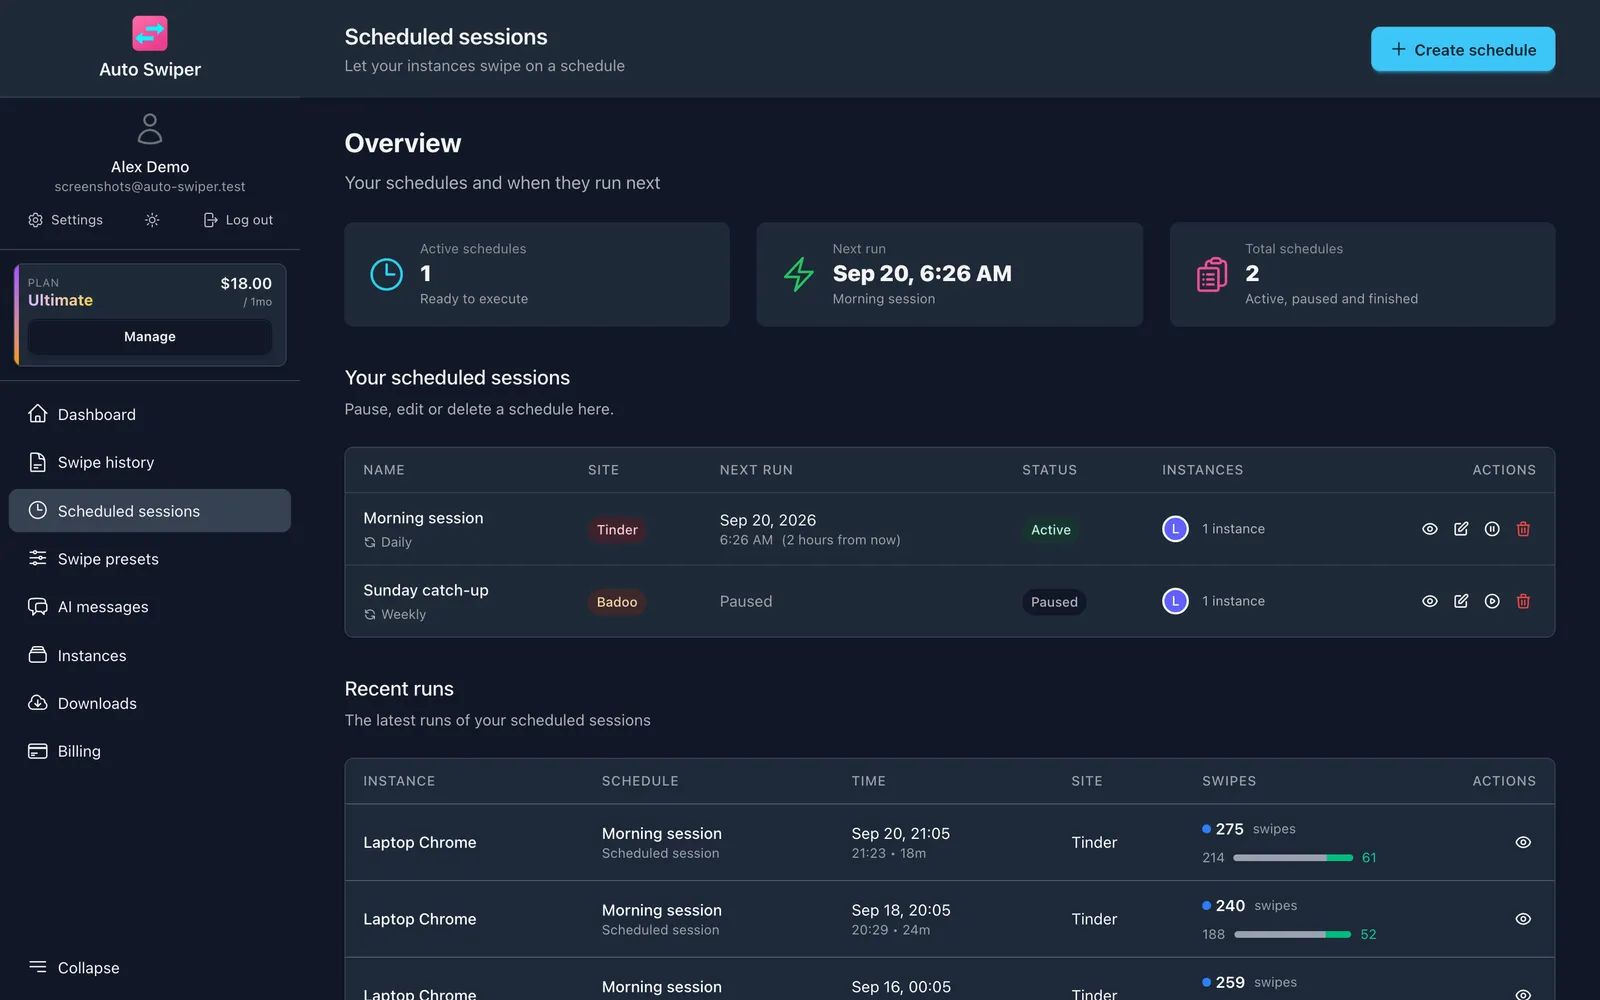
Task: Click the Paused status badge
Action: click(x=1054, y=602)
